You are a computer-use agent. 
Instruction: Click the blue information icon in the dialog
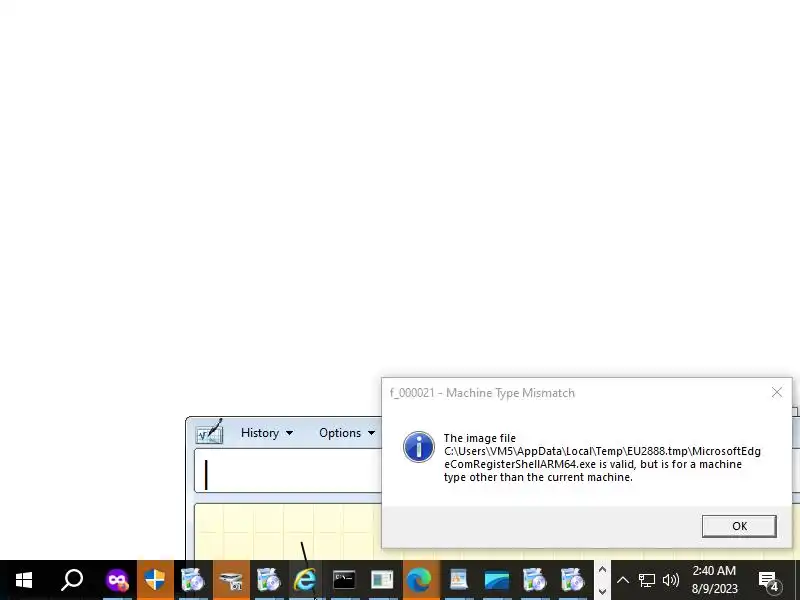[x=419, y=447]
